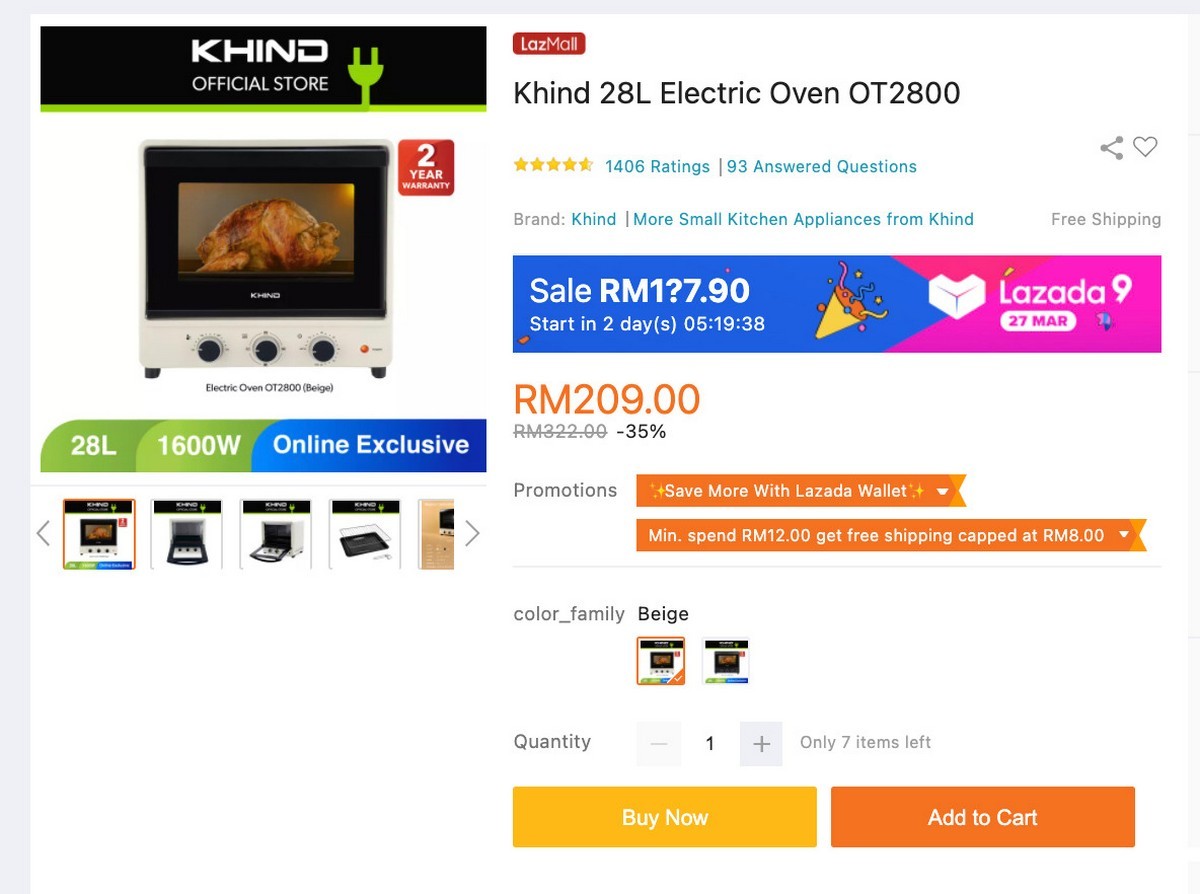Click the share icon

(1111, 148)
